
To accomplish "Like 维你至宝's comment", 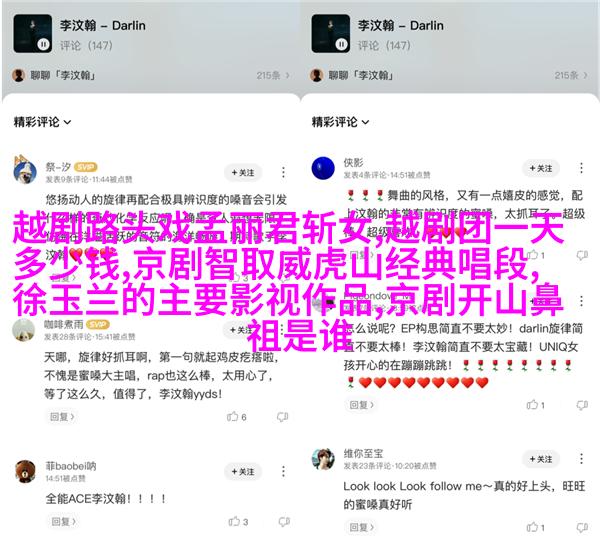I will (x=532, y=527).
